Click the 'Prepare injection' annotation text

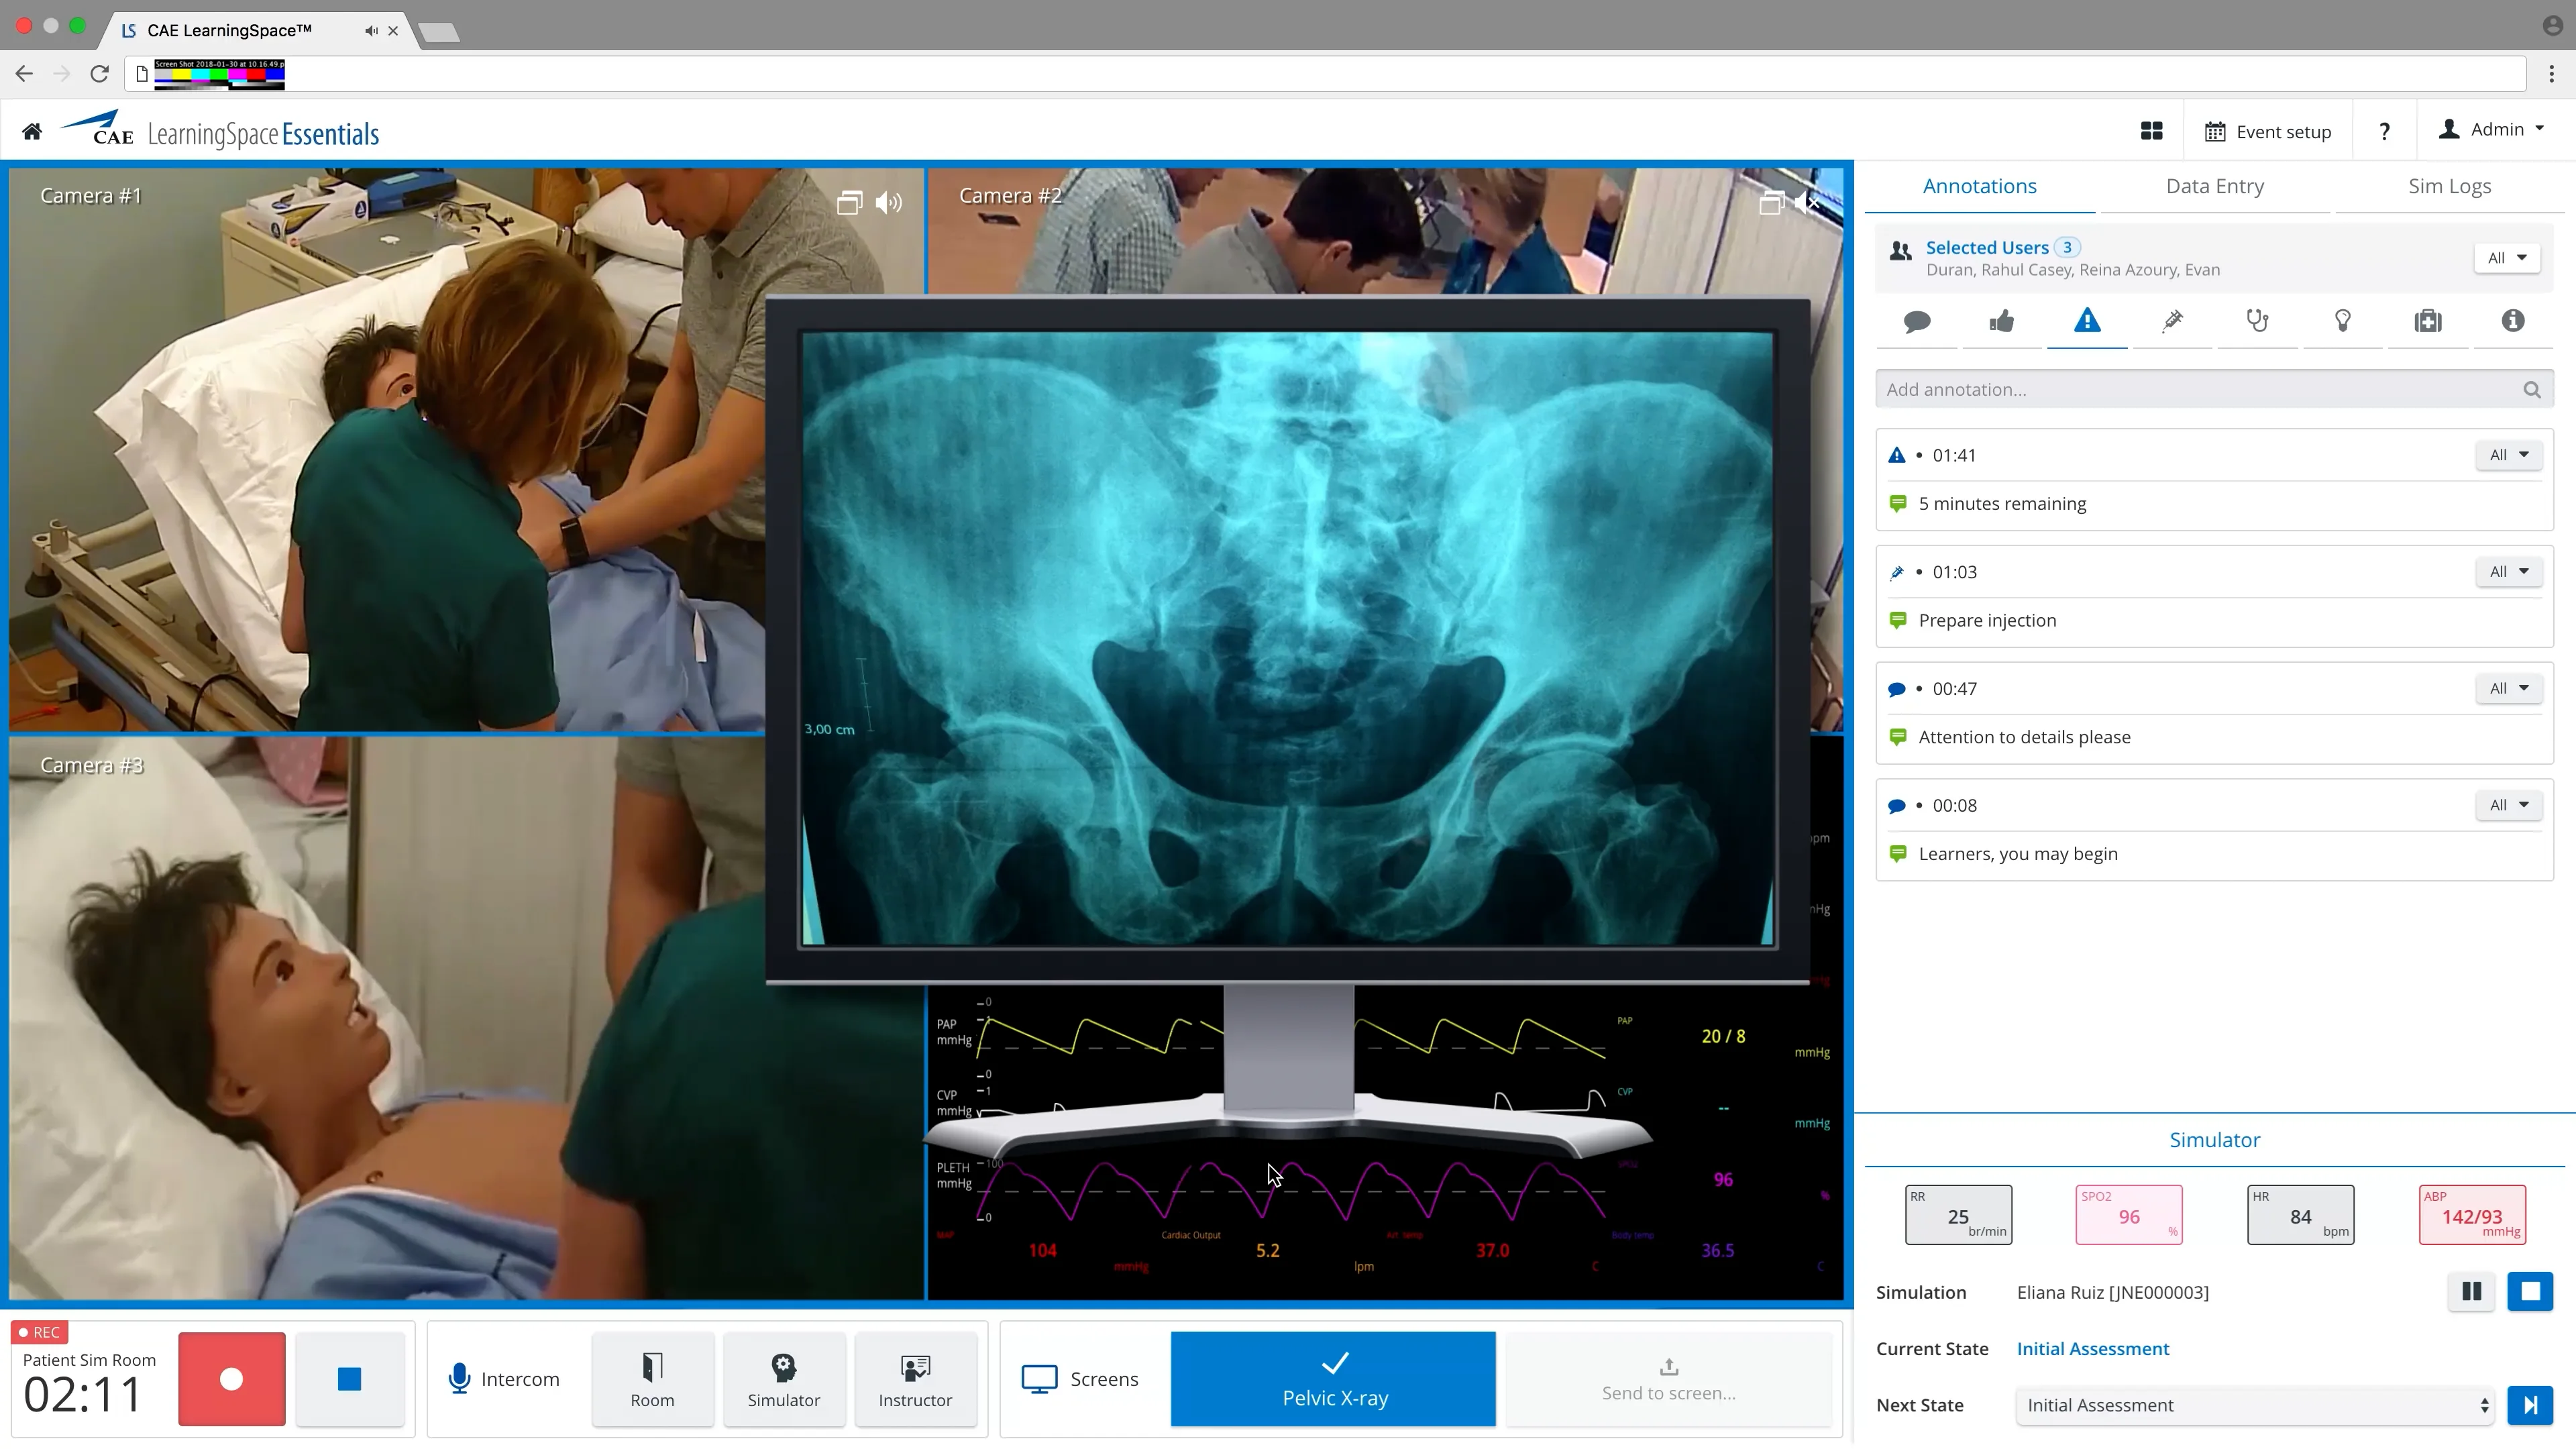click(1987, 621)
